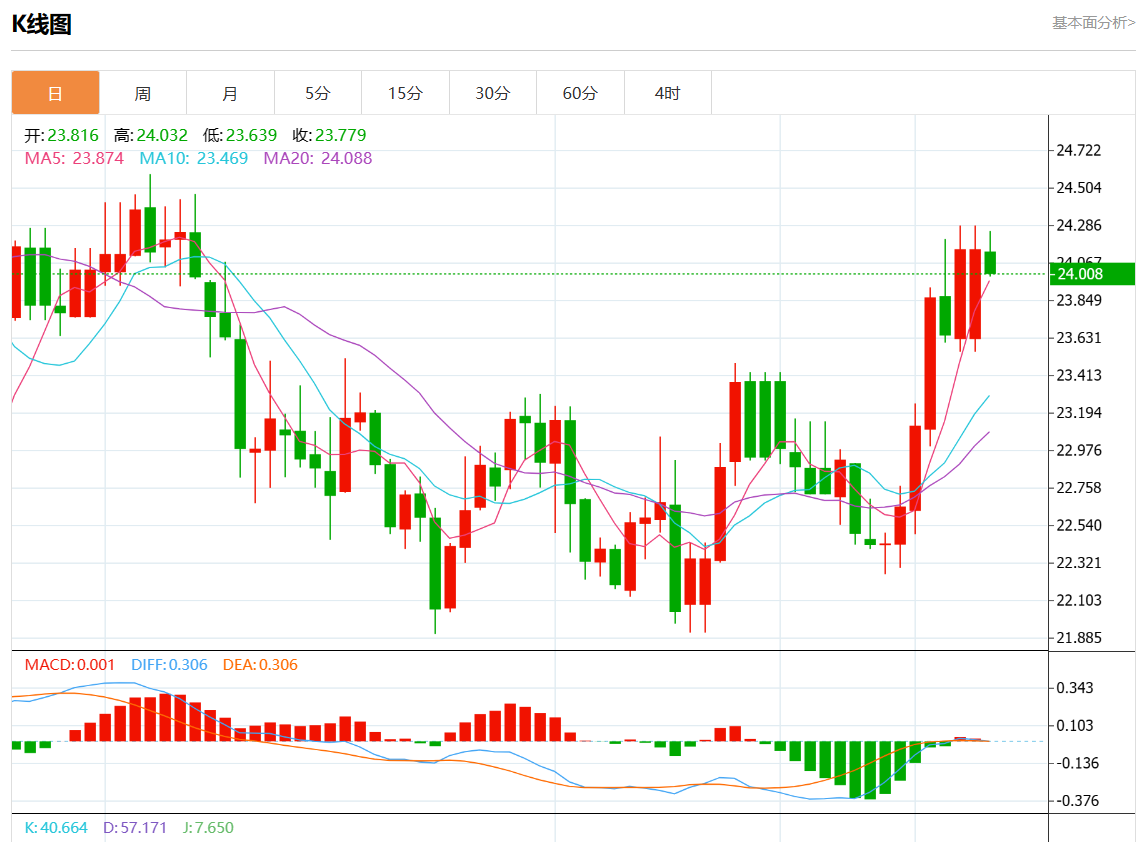Click the 23.849 price axis label
This screenshot has height=842, width=1145.
(x=1079, y=300)
